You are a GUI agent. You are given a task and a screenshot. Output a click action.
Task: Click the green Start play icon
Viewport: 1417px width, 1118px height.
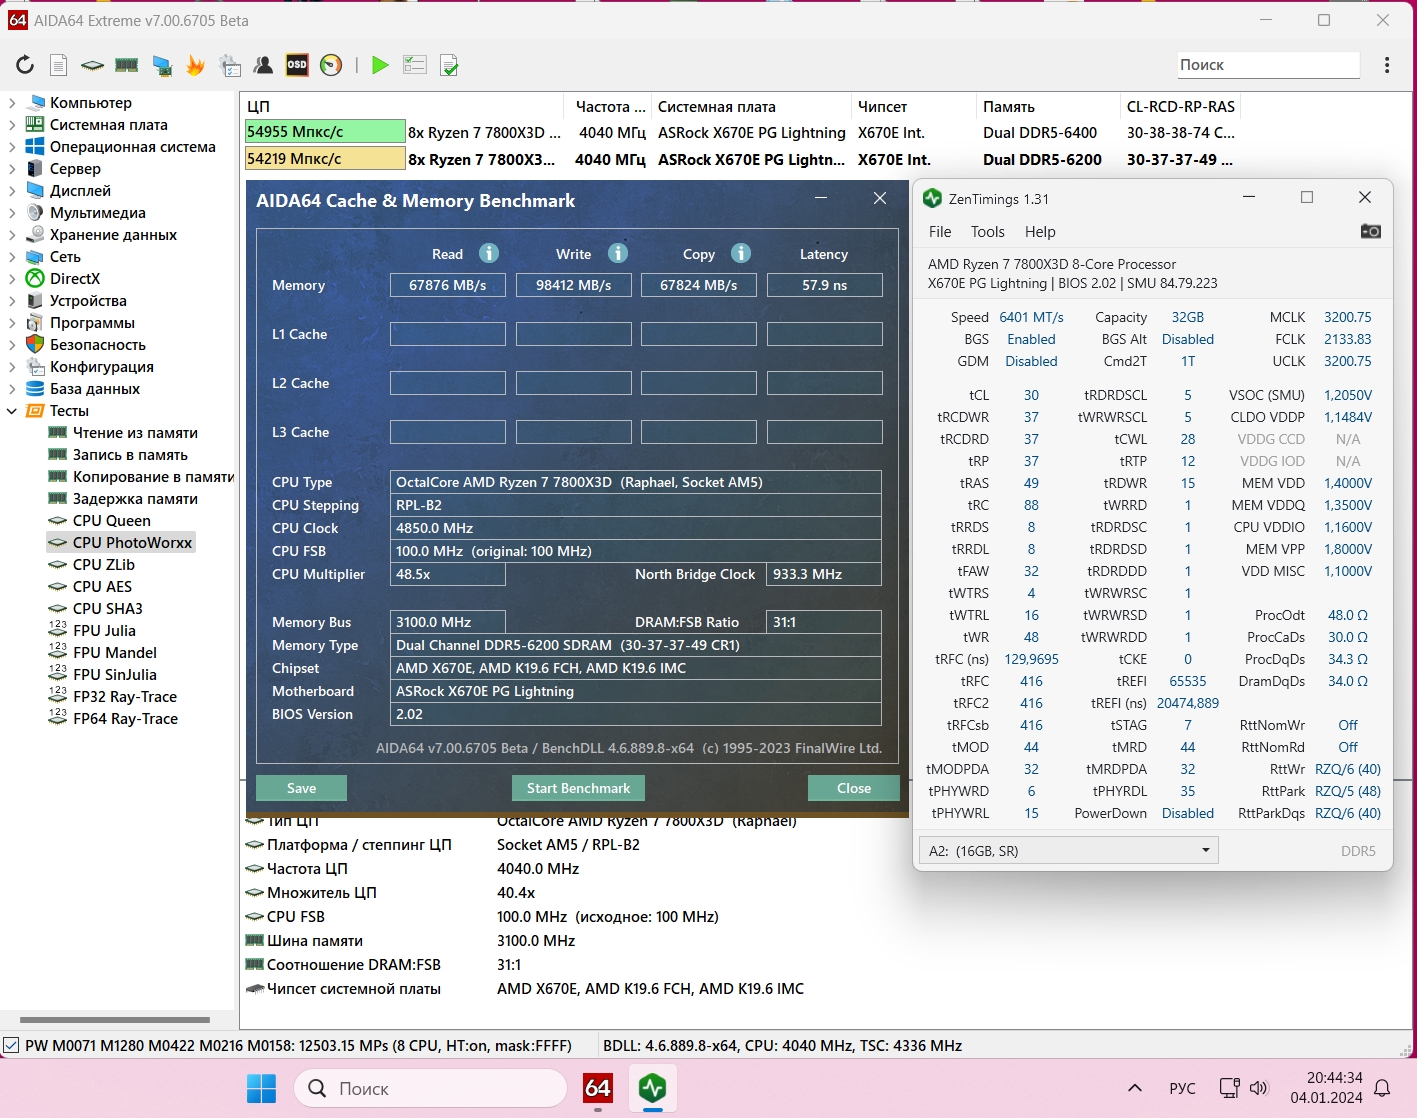click(x=380, y=65)
